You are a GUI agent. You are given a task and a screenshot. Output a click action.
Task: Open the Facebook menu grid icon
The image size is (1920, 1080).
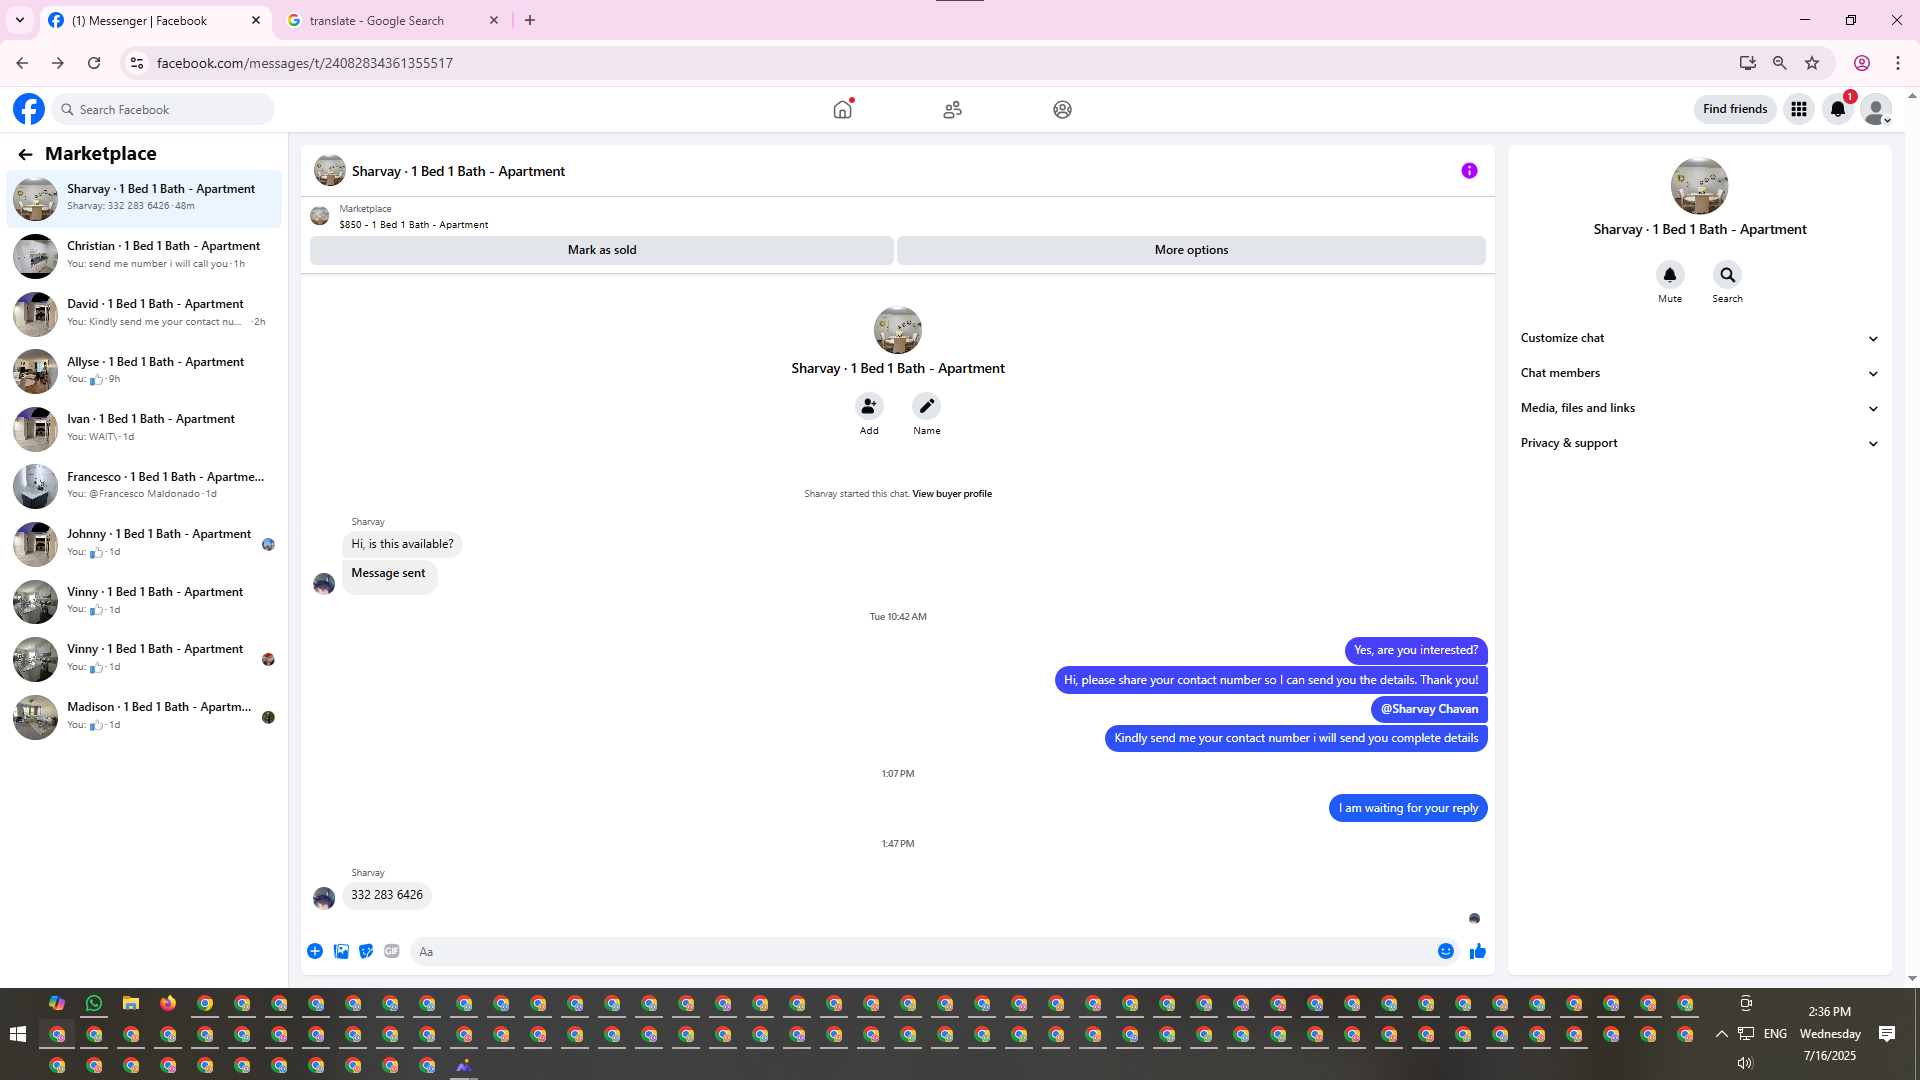pos(1799,109)
